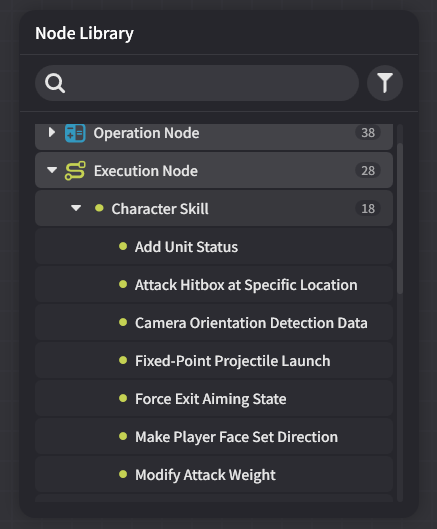This screenshot has width=437, height=529.
Task: Click the search field in Node Library
Action: click(x=197, y=83)
